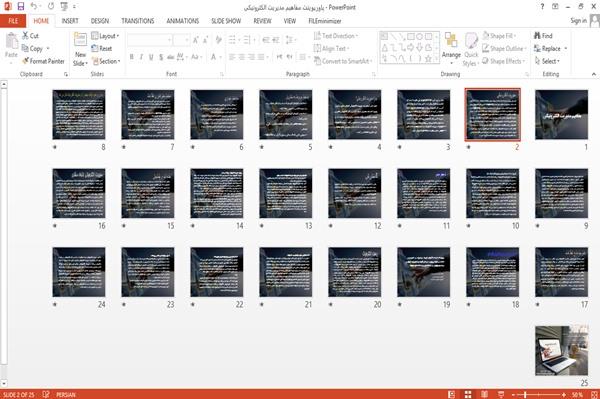The width and height of the screenshot is (600, 399).
Task: Click the Sign in link
Action: click(578, 21)
